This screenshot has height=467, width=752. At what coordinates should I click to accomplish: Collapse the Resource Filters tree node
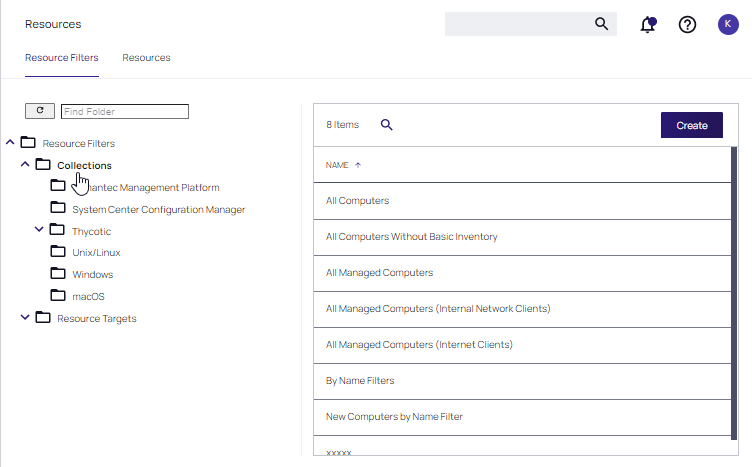click(11, 143)
